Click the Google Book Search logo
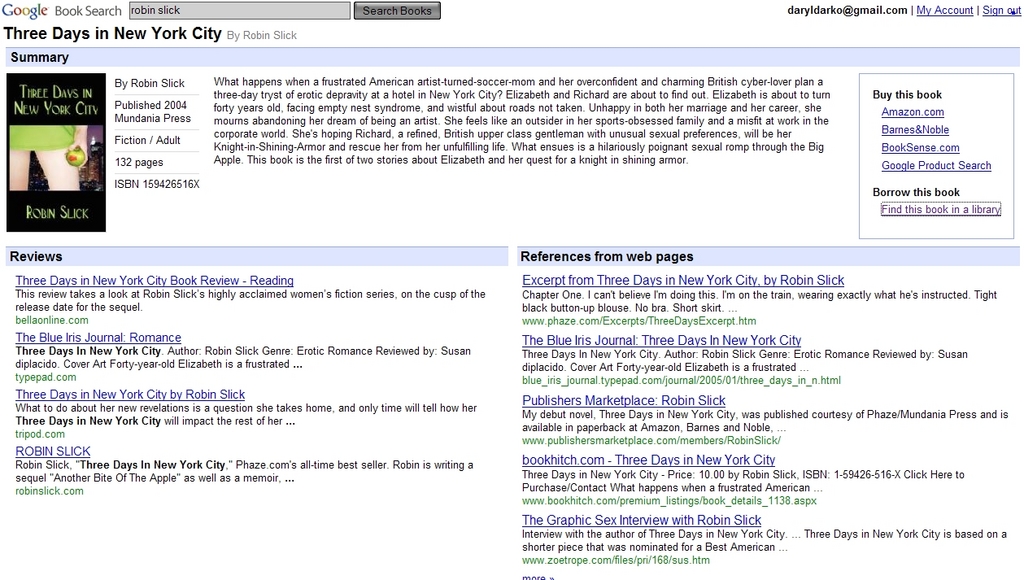This screenshot has height=580, width=1024. (x=62, y=10)
